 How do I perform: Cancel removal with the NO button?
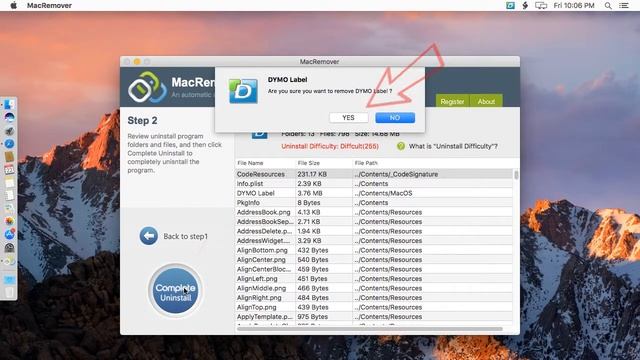[395, 118]
